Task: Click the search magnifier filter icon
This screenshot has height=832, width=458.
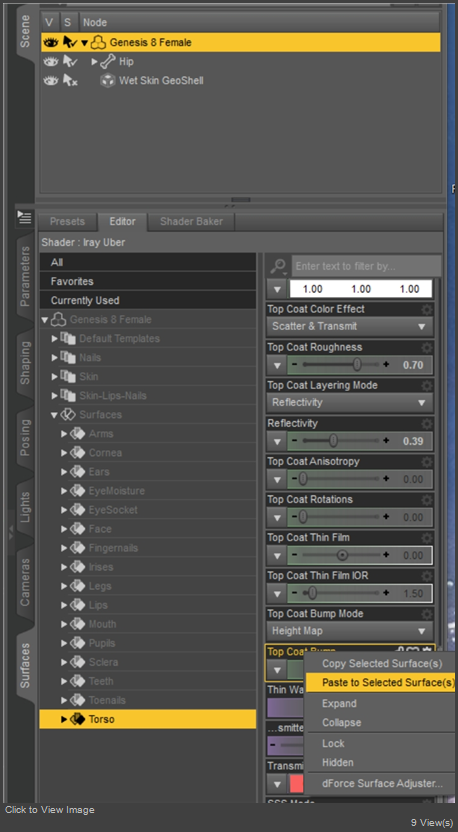Action: click(x=278, y=266)
